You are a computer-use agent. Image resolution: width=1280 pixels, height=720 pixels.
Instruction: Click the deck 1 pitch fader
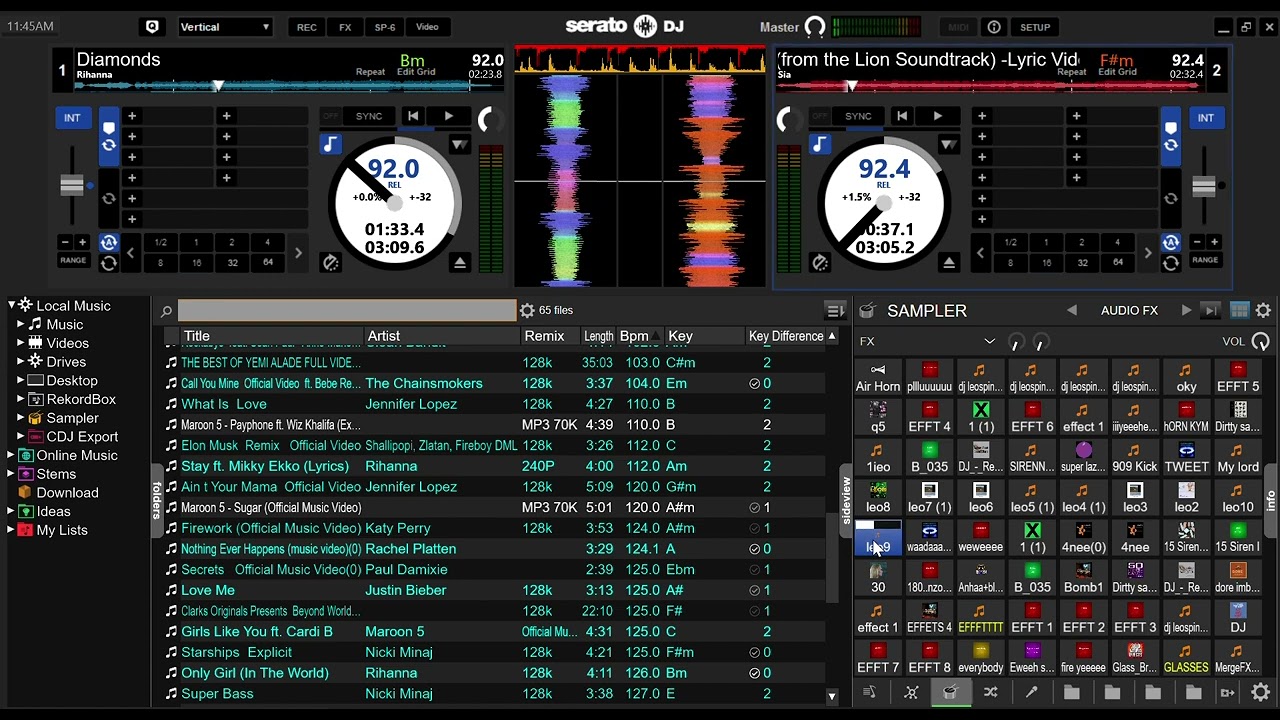(x=72, y=185)
